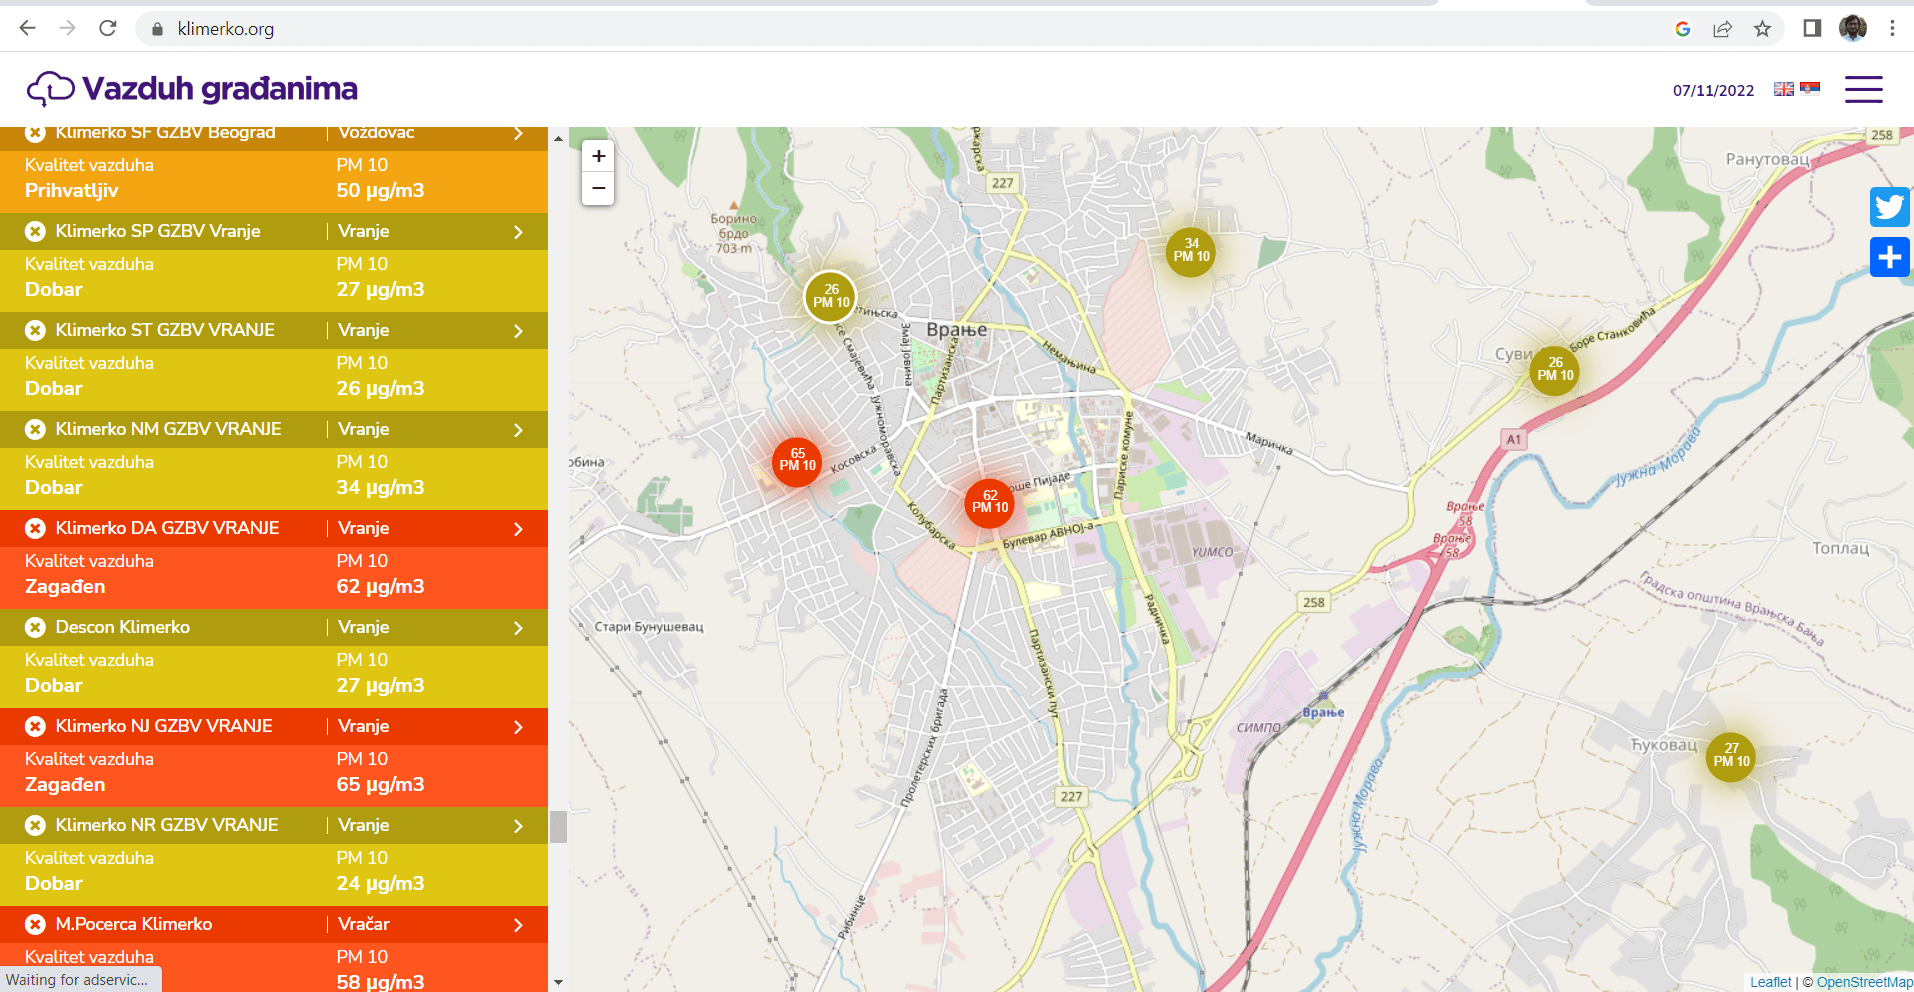Expand Klimerko NJ GZBV VRANJE chevron
This screenshot has width=1914, height=992.
point(518,727)
